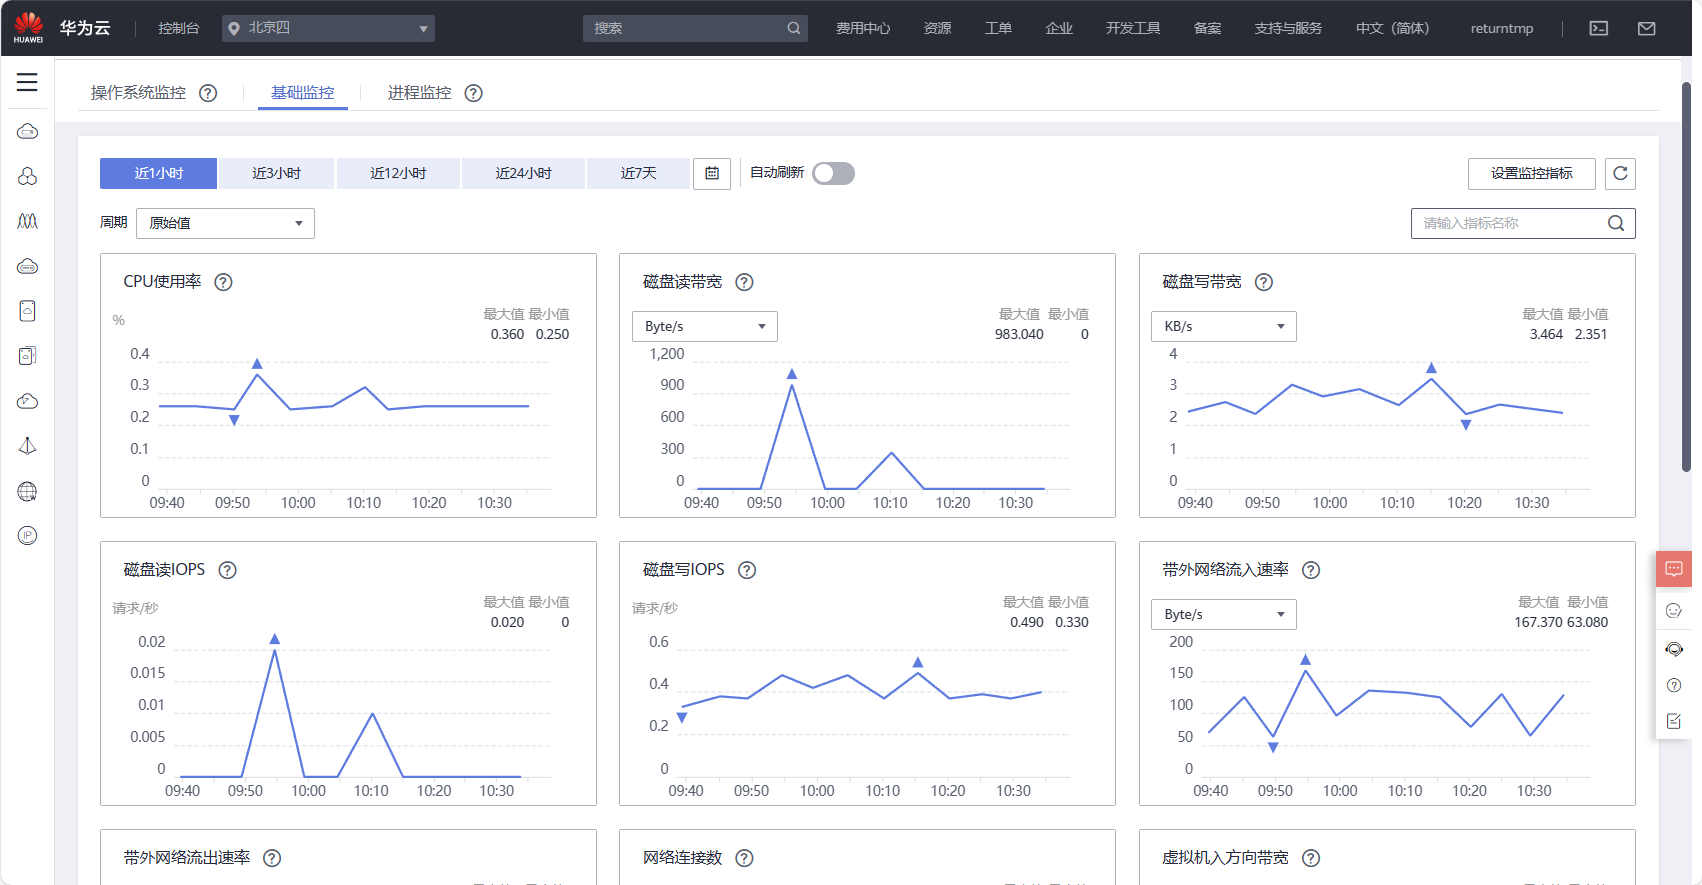Select the 近1小时 time range
The width and height of the screenshot is (1702, 885).
coord(158,173)
